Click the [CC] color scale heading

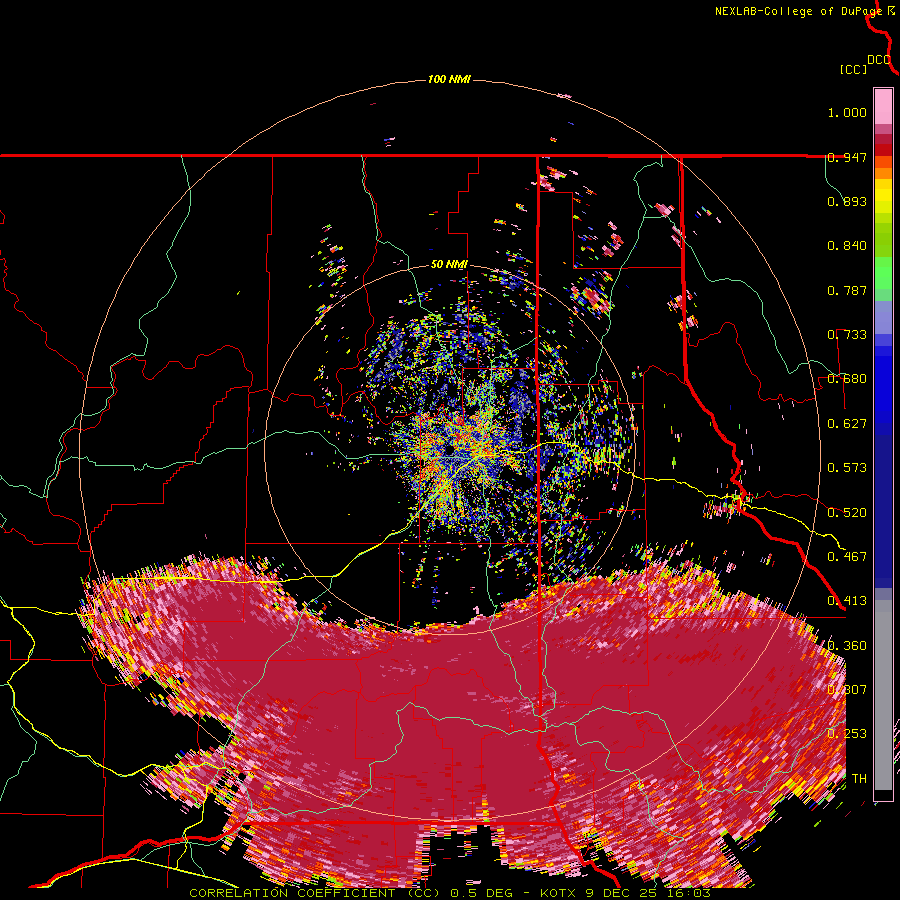click(x=854, y=69)
